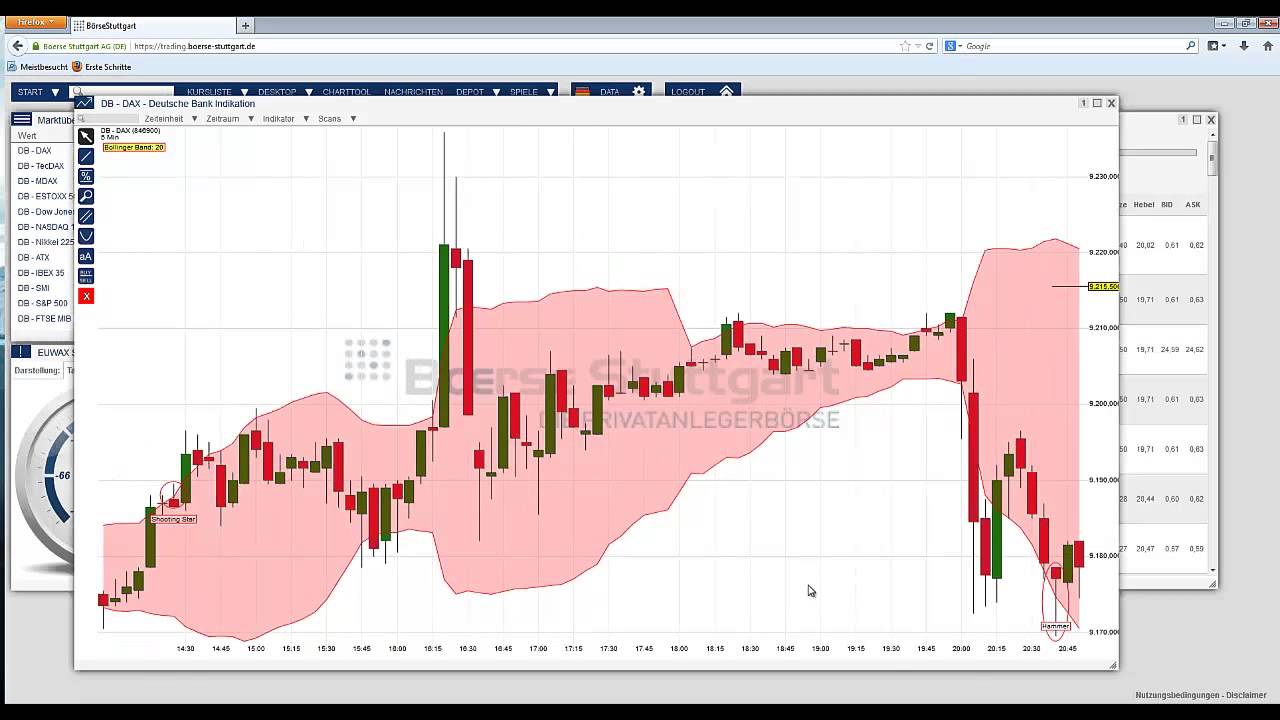This screenshot has width=1280, height=720.
Task: Click scroll-down arrow in right background window
Action: (x=1213, y=570)
